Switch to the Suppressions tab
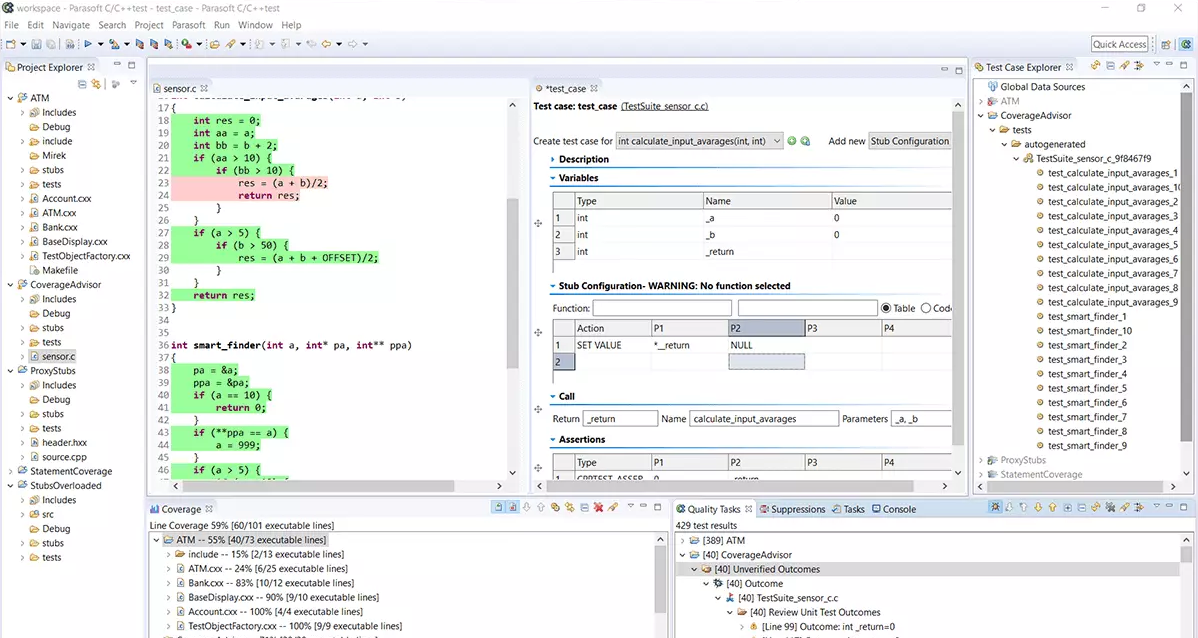Image resolution: width=1198 pixels, height=638 pixels. pyautogui.click(x=792, y=509)
